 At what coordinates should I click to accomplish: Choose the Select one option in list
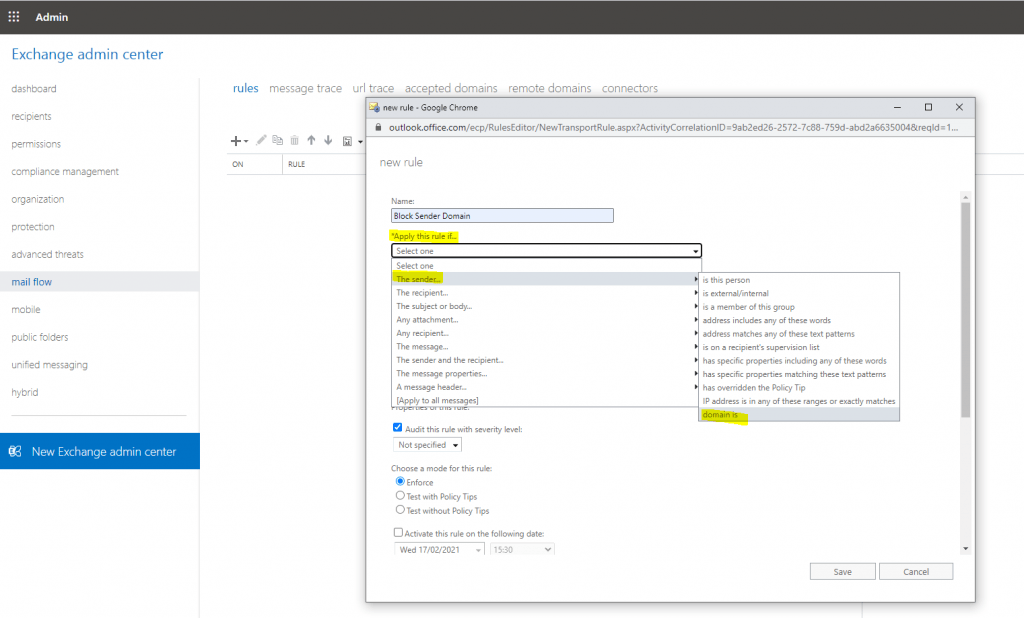tap(546, 266)
